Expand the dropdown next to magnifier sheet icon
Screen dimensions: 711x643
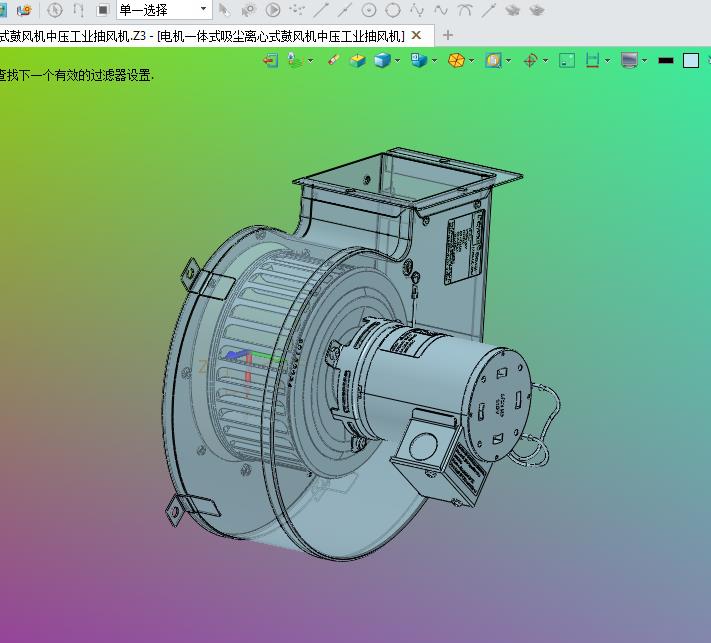click(x=508, y=60)
